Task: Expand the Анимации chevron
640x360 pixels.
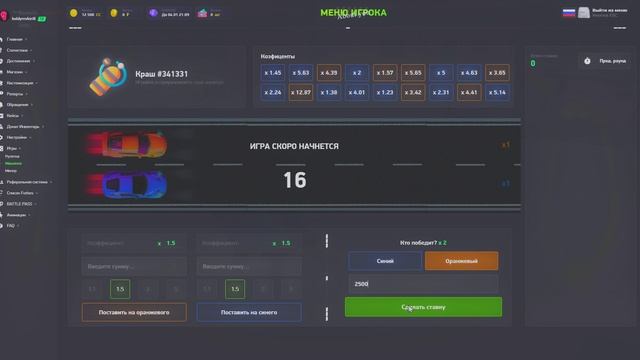Action: click(30, 215)
